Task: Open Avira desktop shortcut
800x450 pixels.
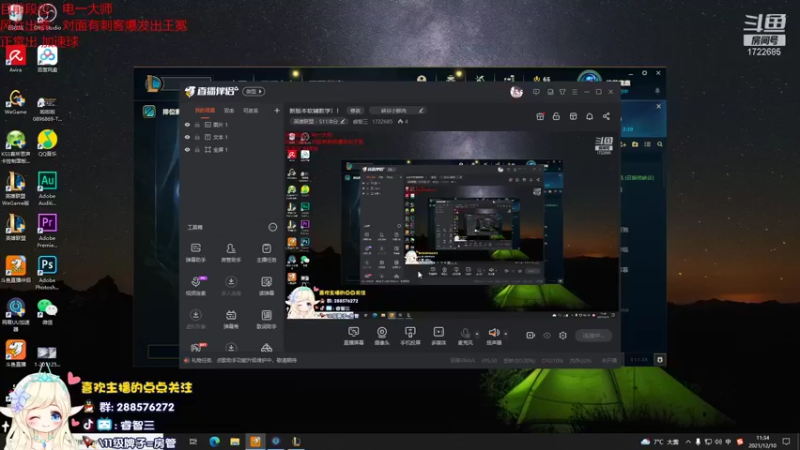Action: (x=15, y=59)
